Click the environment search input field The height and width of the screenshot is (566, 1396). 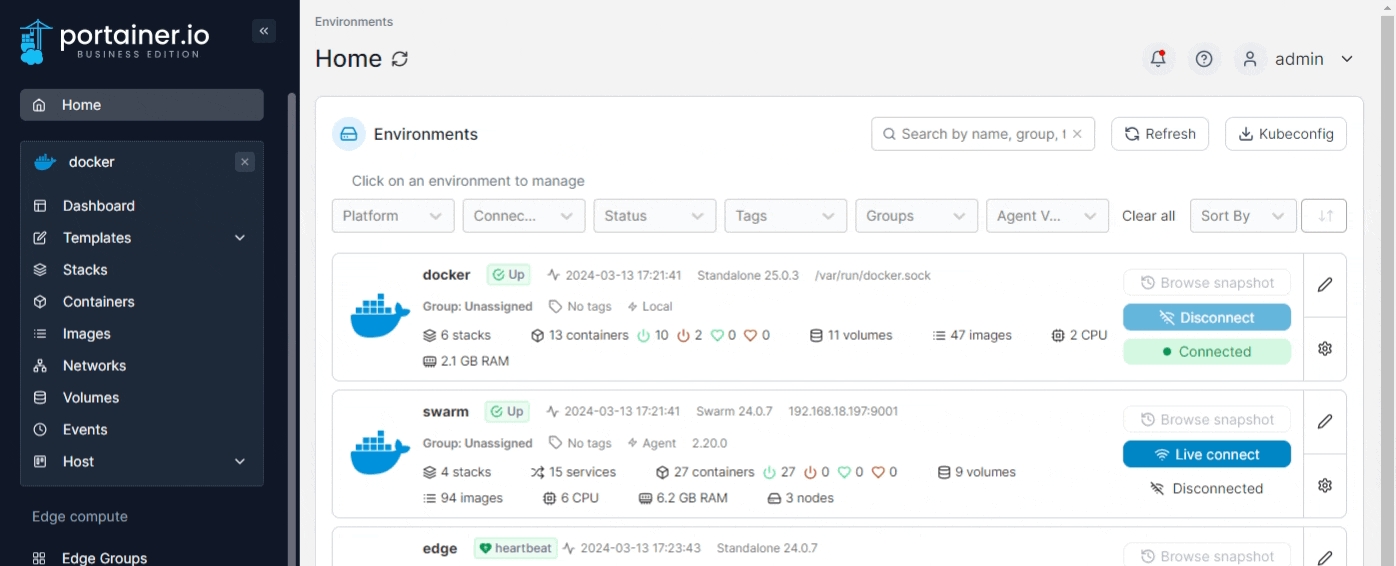[x=980, y=134]
